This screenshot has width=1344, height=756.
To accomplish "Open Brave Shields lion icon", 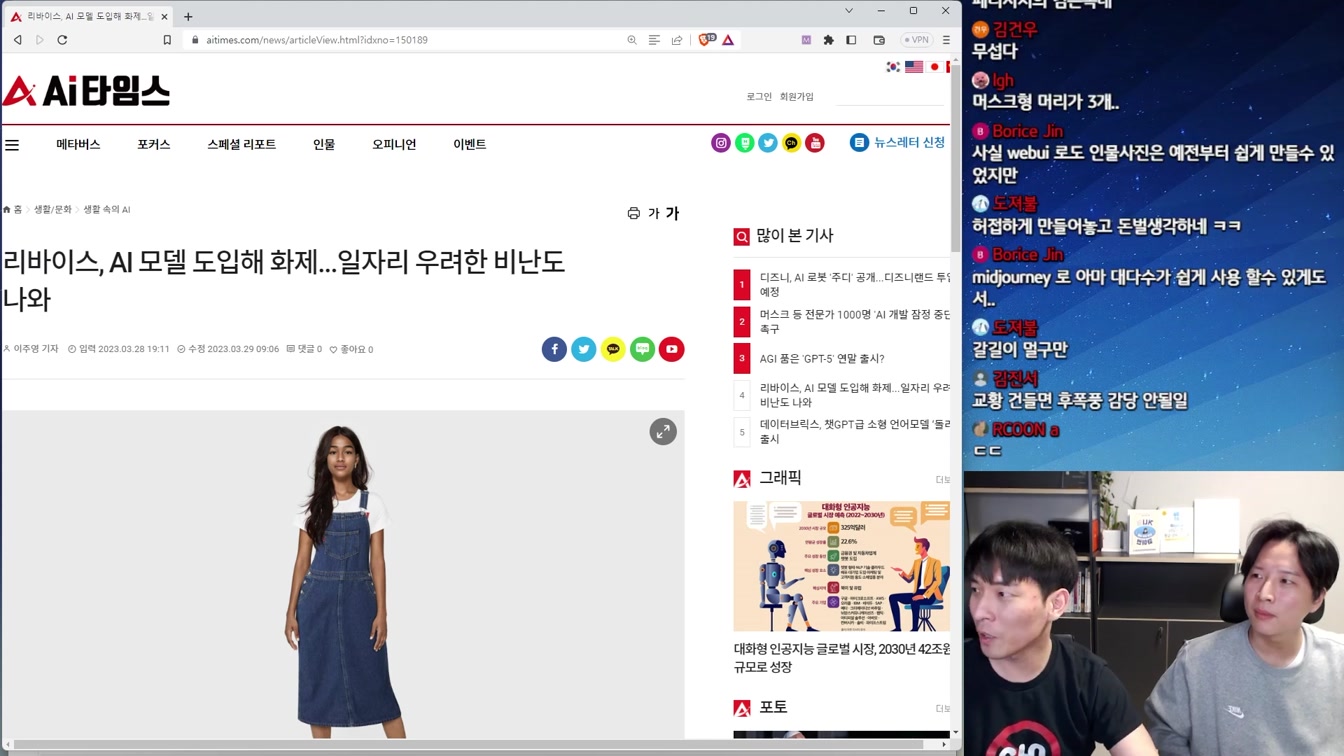I will pyautogui.click(x=706, y=40).
